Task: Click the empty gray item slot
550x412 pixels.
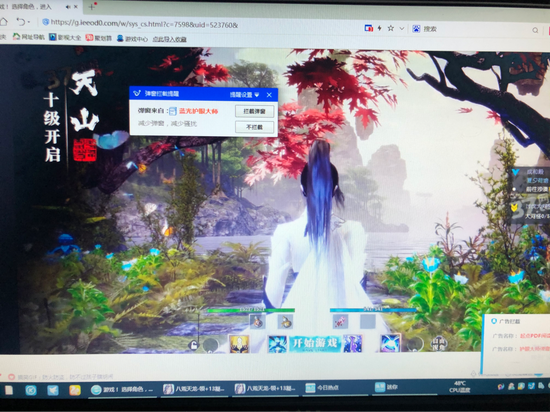Action: point(368,321)
